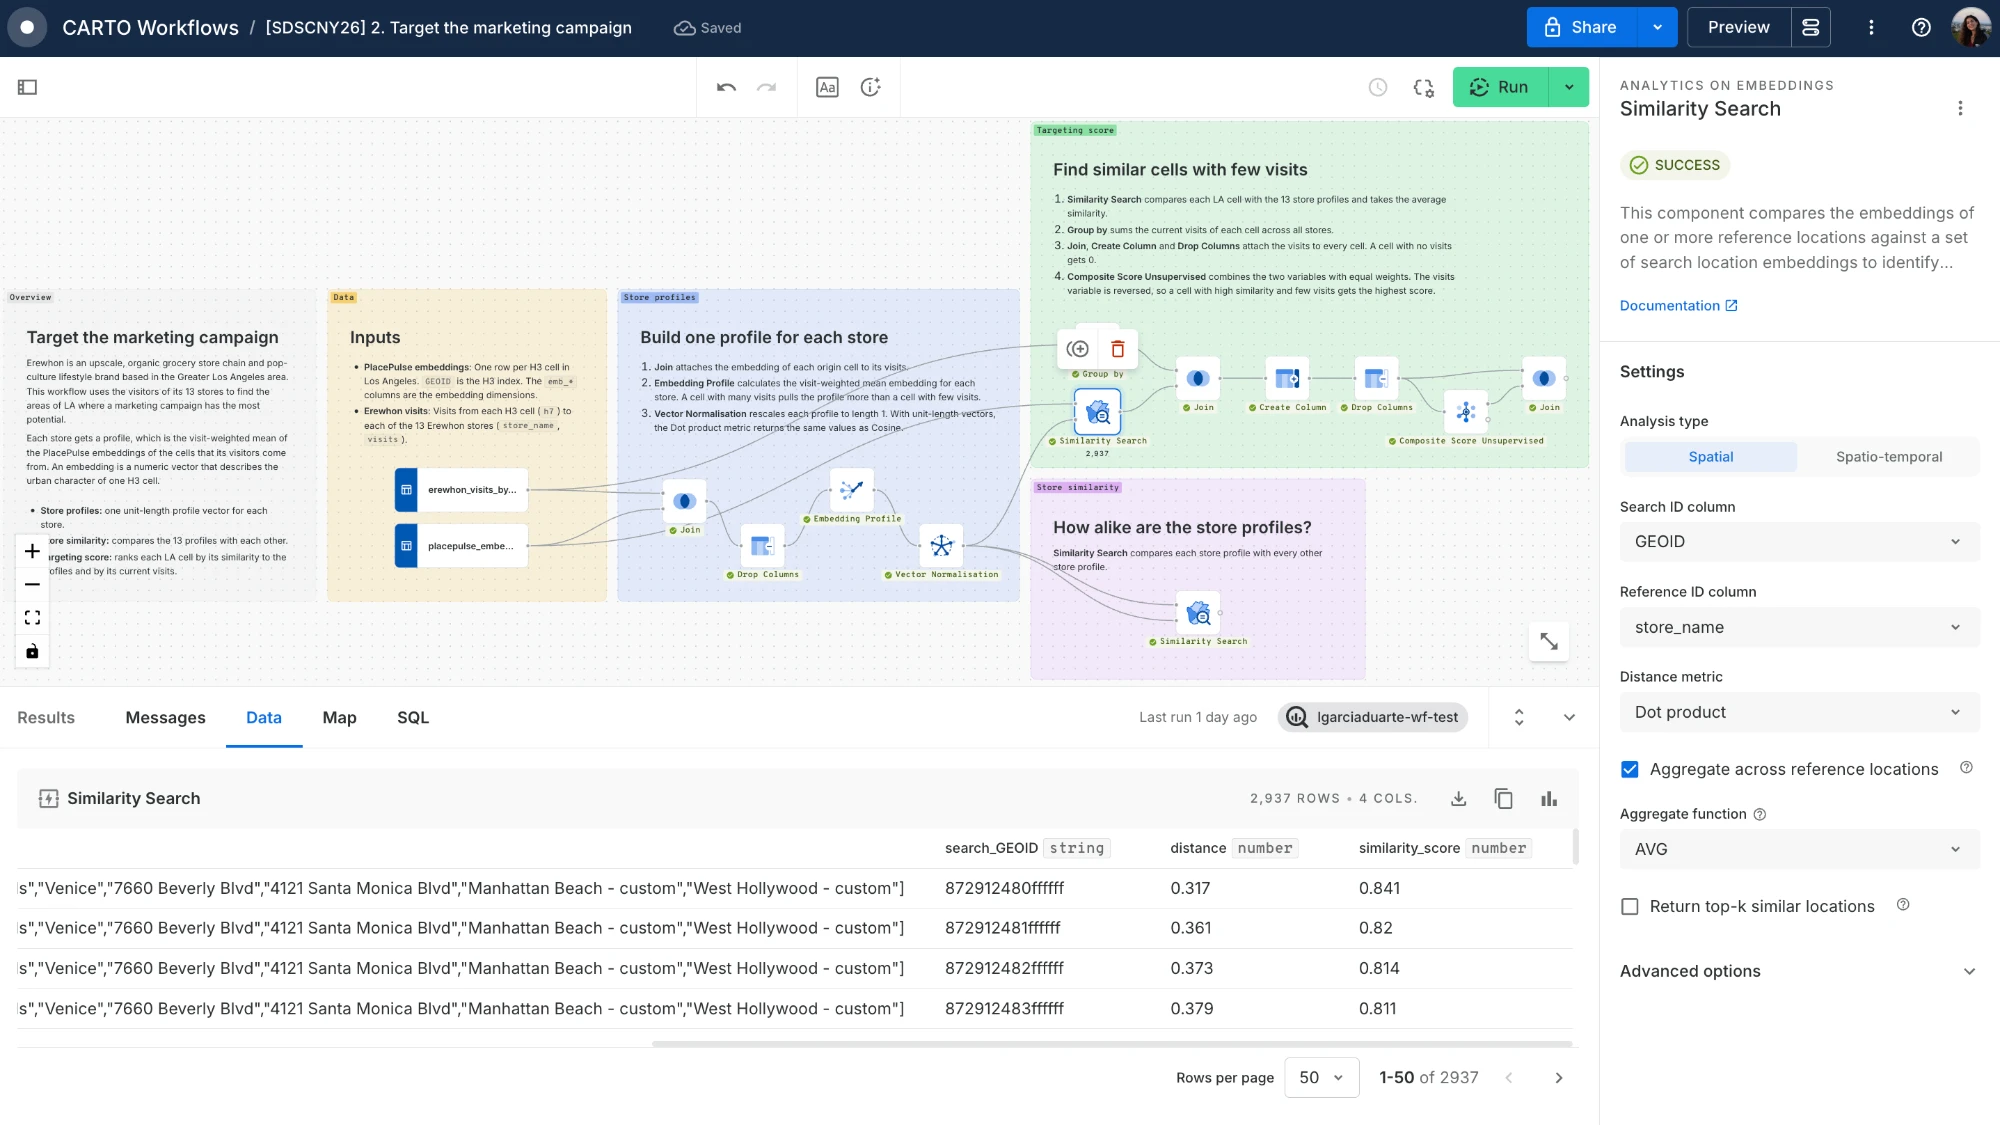Open the schedule clock icon
The height and width of the screenshot is (1125, 2000).
pos(1378,87)
